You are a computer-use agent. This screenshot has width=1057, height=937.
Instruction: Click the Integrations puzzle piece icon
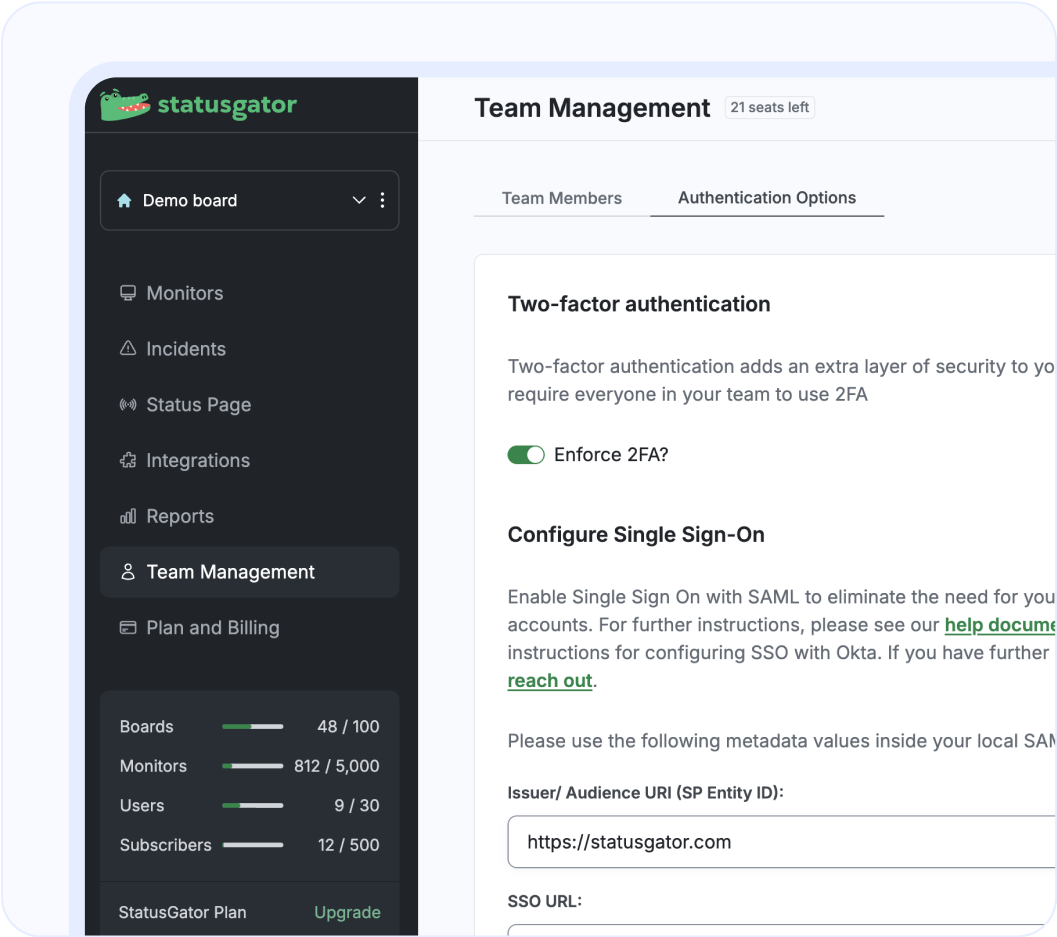[127, 460]
